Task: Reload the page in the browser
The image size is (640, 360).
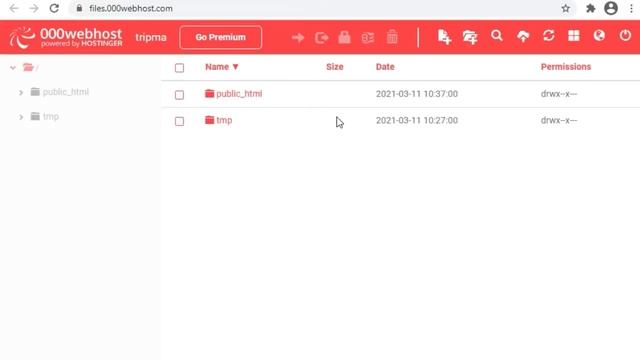Action: pyautogui.click(x=54, y=8)
